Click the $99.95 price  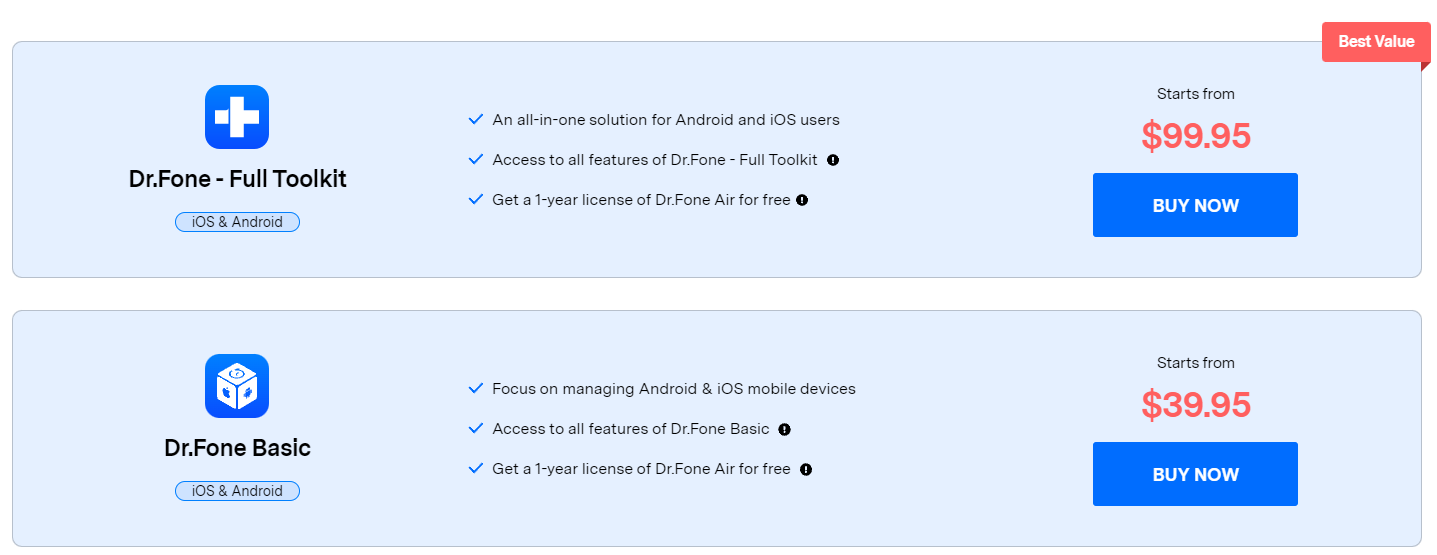point(1196,136)
